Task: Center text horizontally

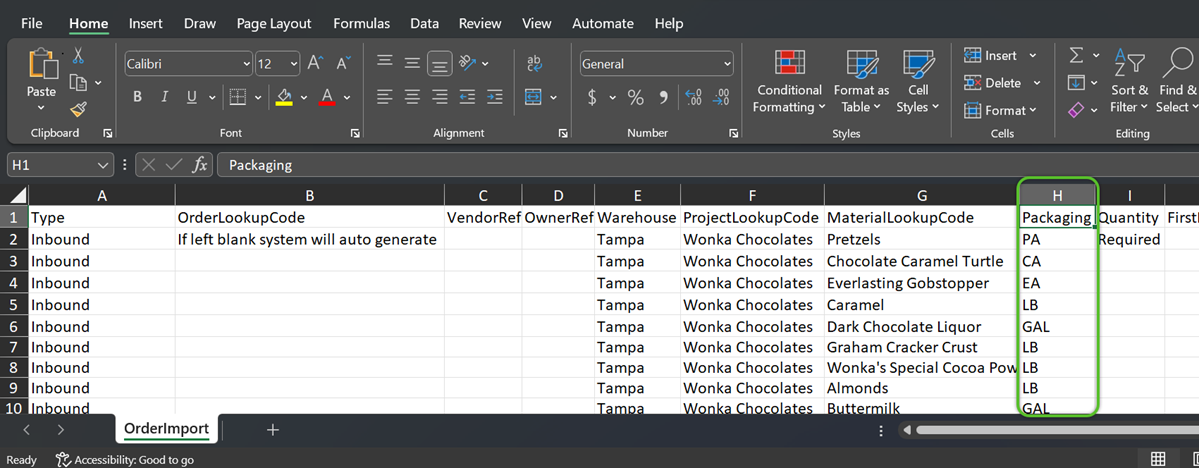Action: (412, 97)
